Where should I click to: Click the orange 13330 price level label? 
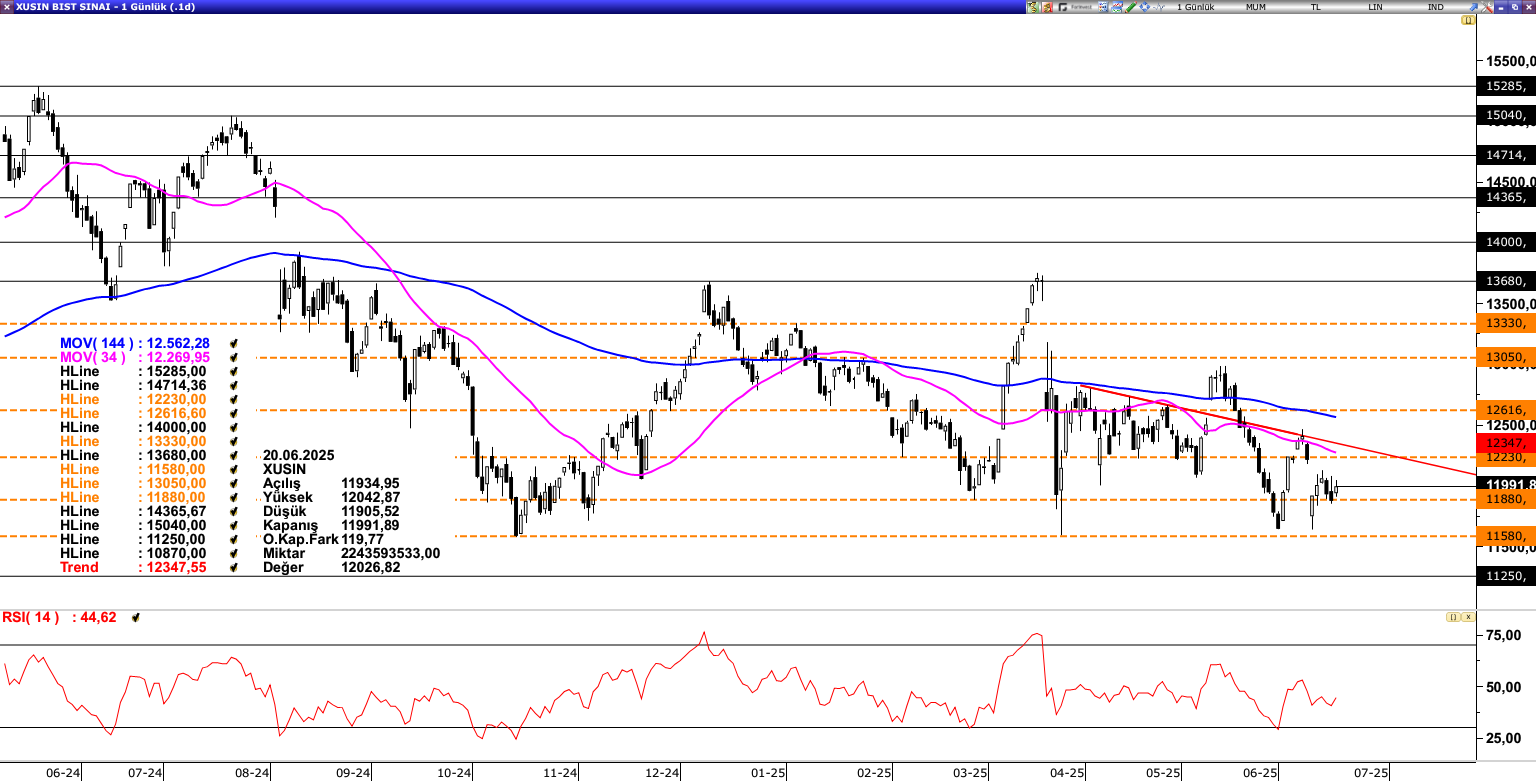pos(1505,323)
